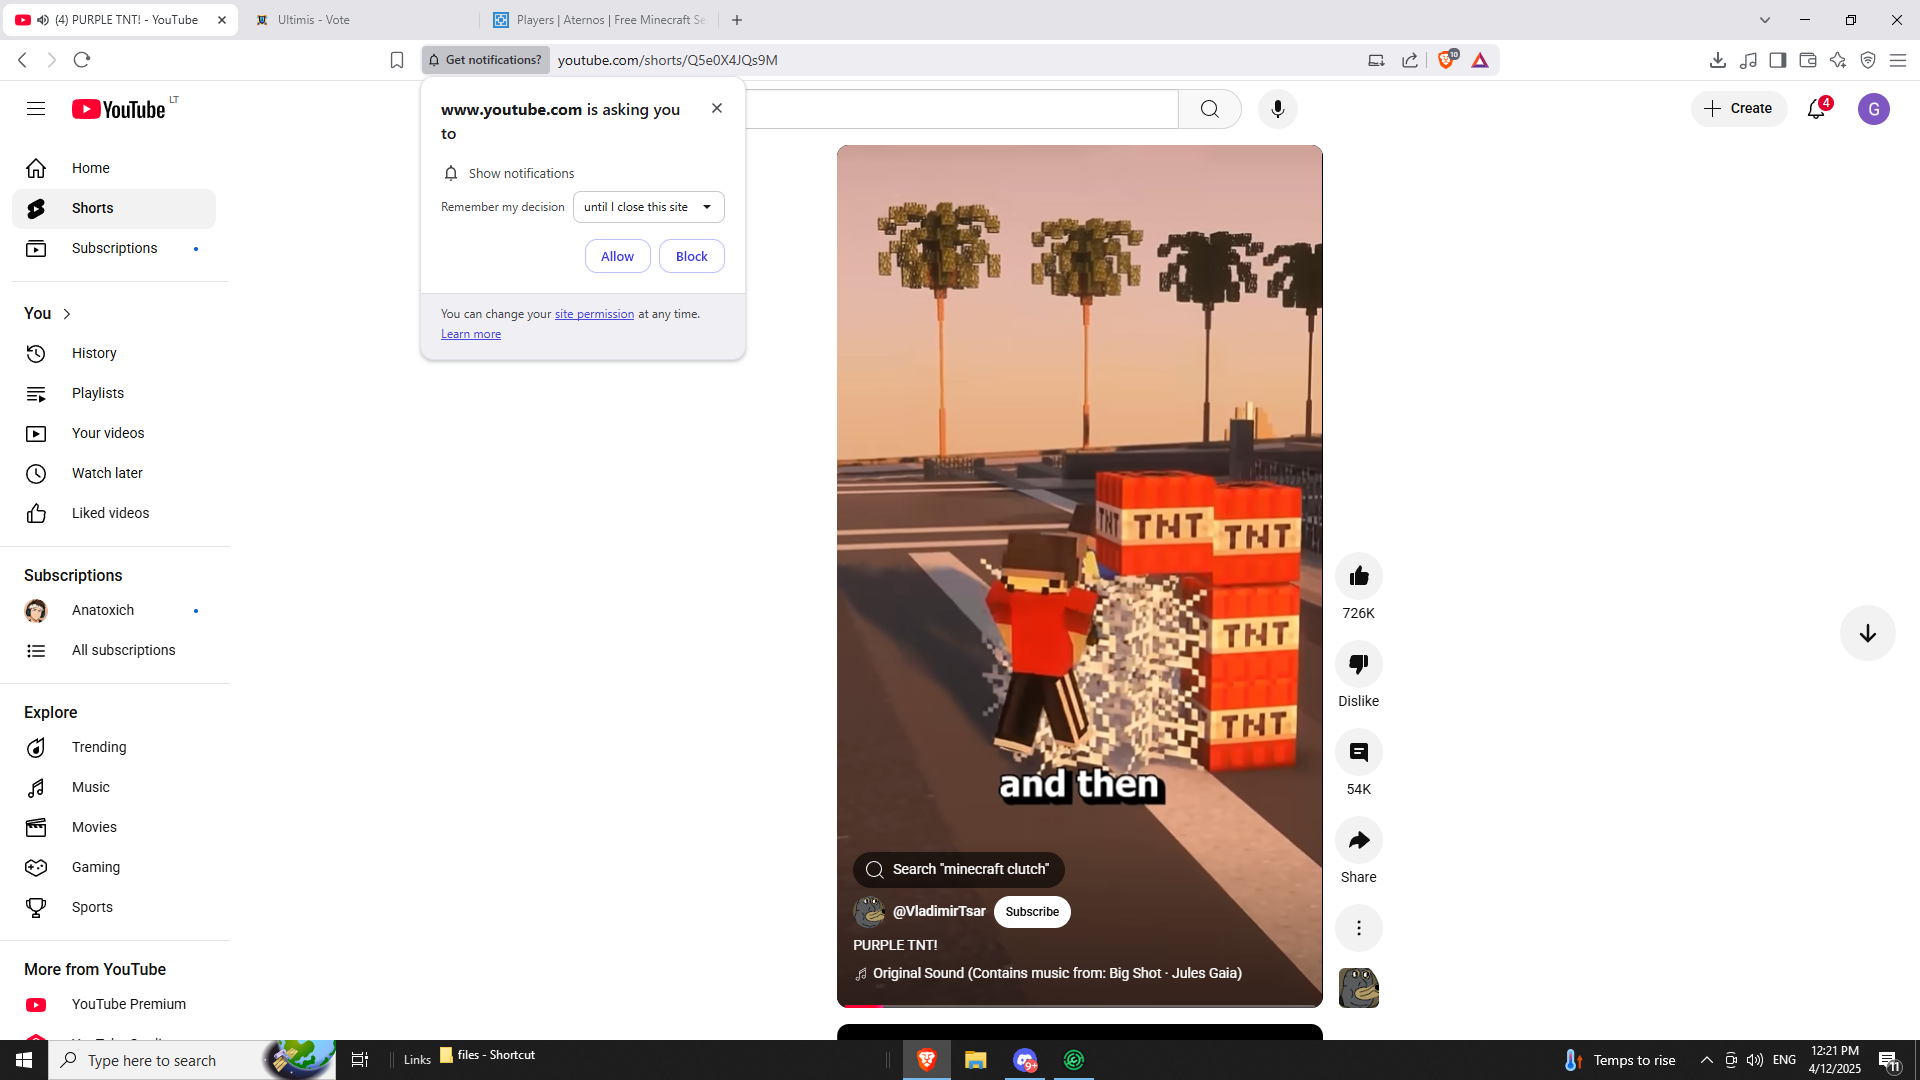Like the PURPLE TNT short

(x=1358, y=576)
